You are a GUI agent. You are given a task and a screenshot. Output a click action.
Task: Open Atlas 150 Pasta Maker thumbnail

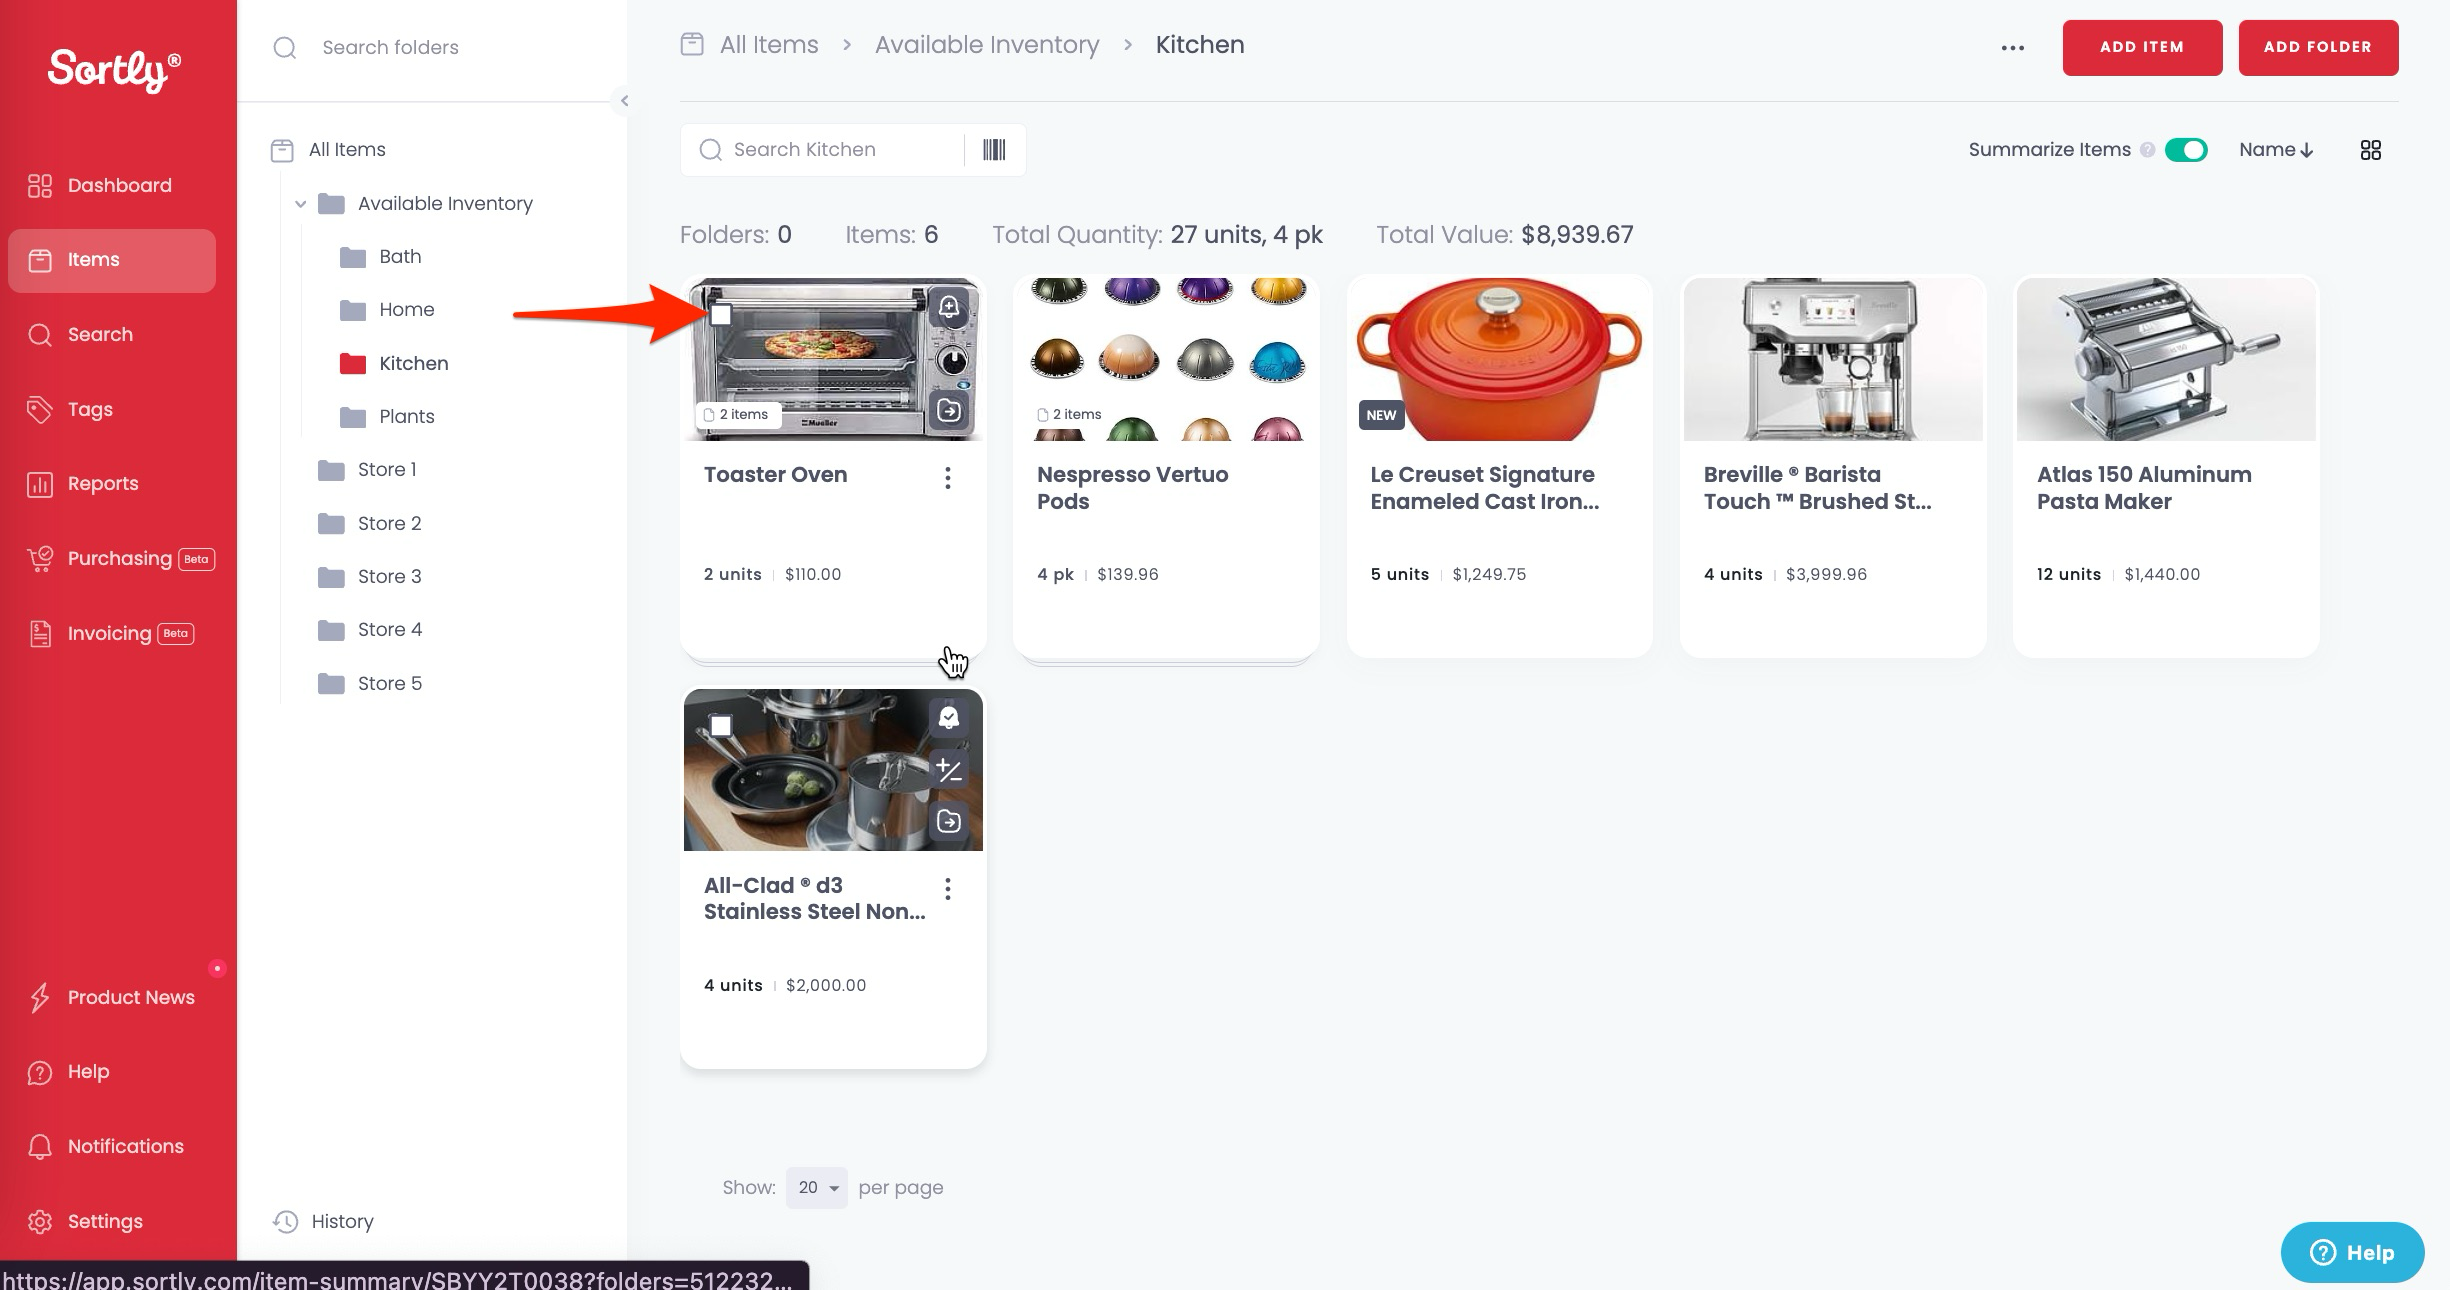[2166, 359]
